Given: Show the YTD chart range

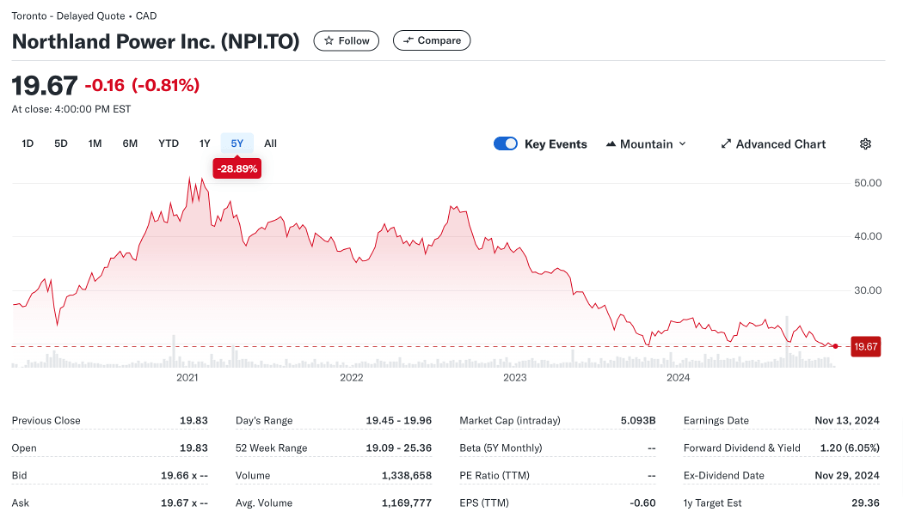Looking at the screenshot, I should (168, 144).
